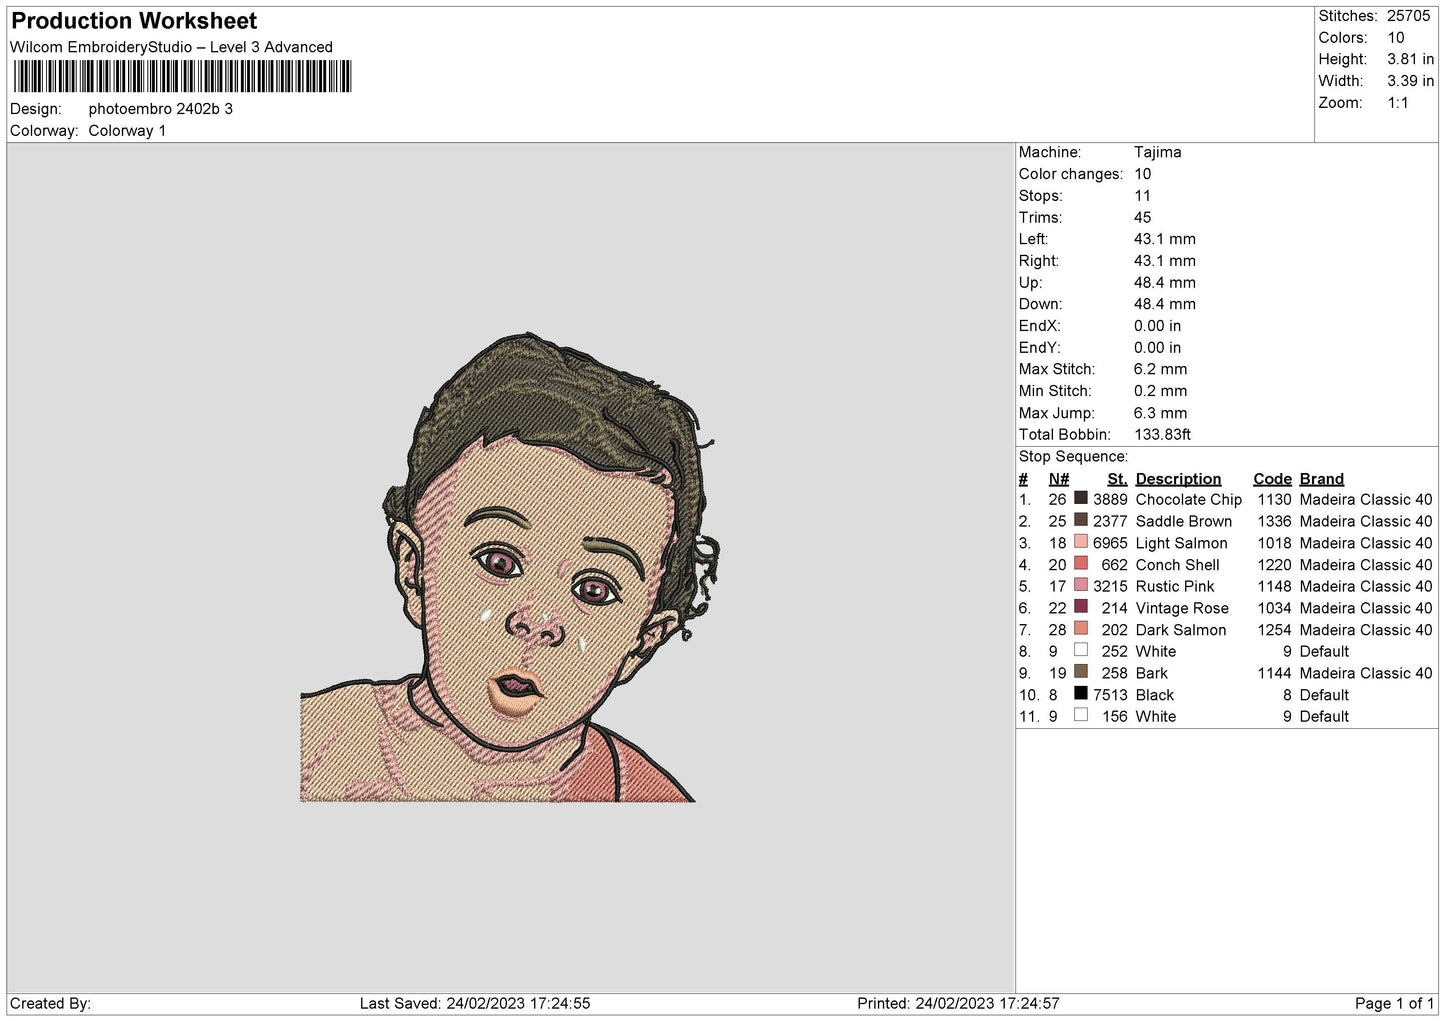Viewport: 1445px width, 1021px height.
Task: Click the 'Stops:' label
Action: [1040, 196]
